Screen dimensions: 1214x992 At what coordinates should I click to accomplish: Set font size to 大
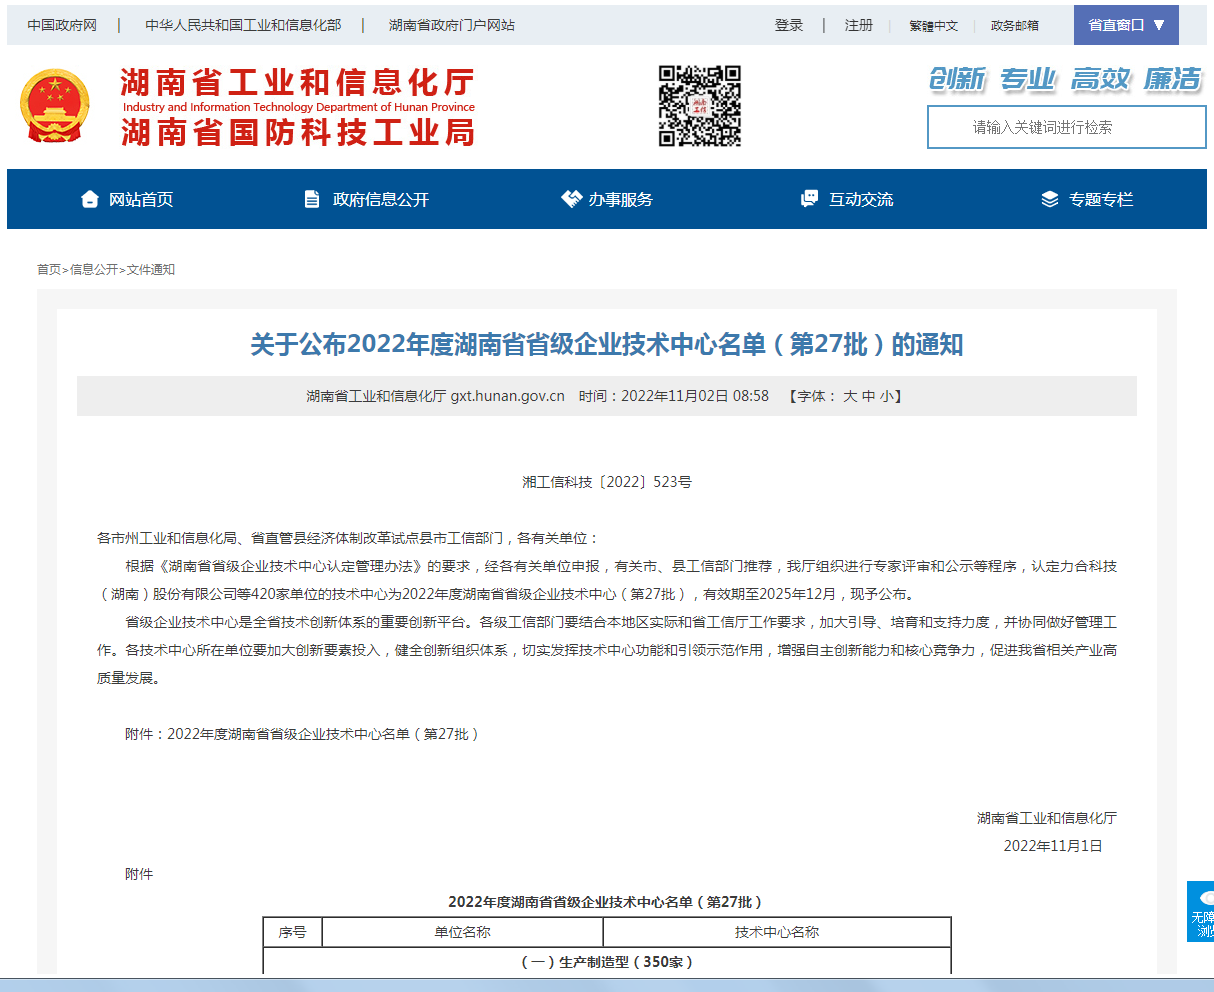[x=850, y=396]
